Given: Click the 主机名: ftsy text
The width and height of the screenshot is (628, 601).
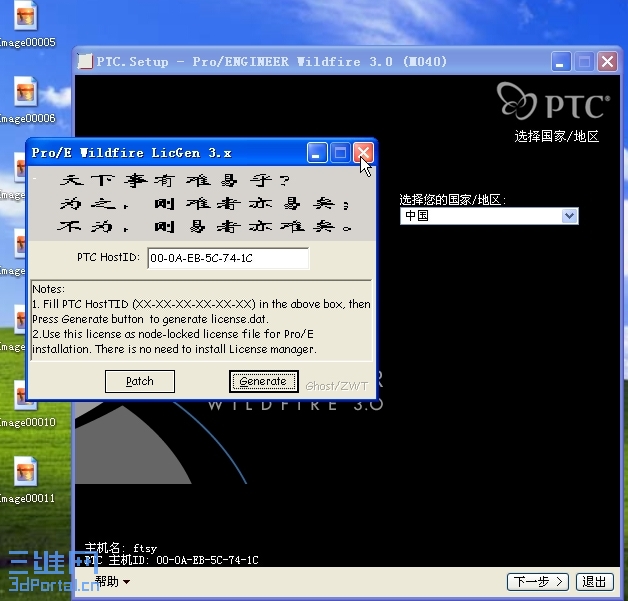Looking at the screenshot, I should (121, 547).
